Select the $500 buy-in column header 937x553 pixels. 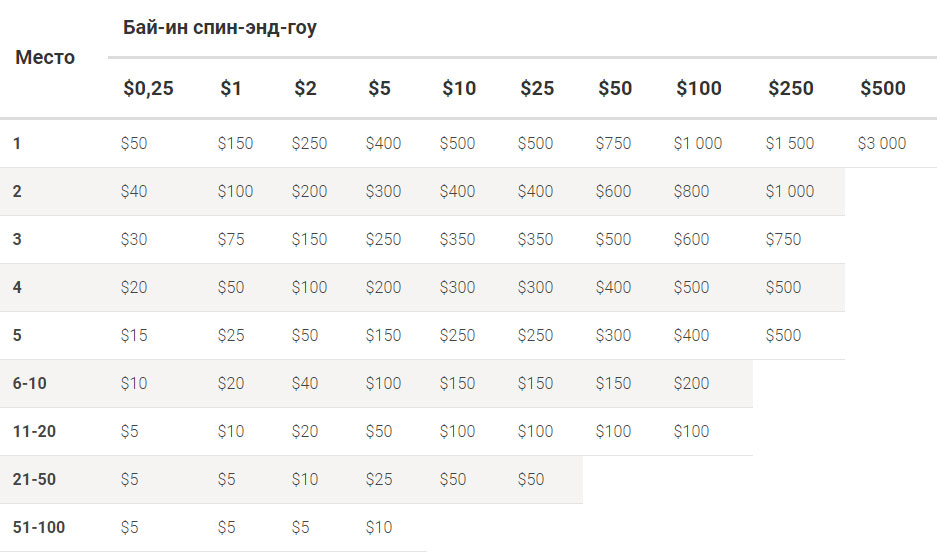click(883, 88)
